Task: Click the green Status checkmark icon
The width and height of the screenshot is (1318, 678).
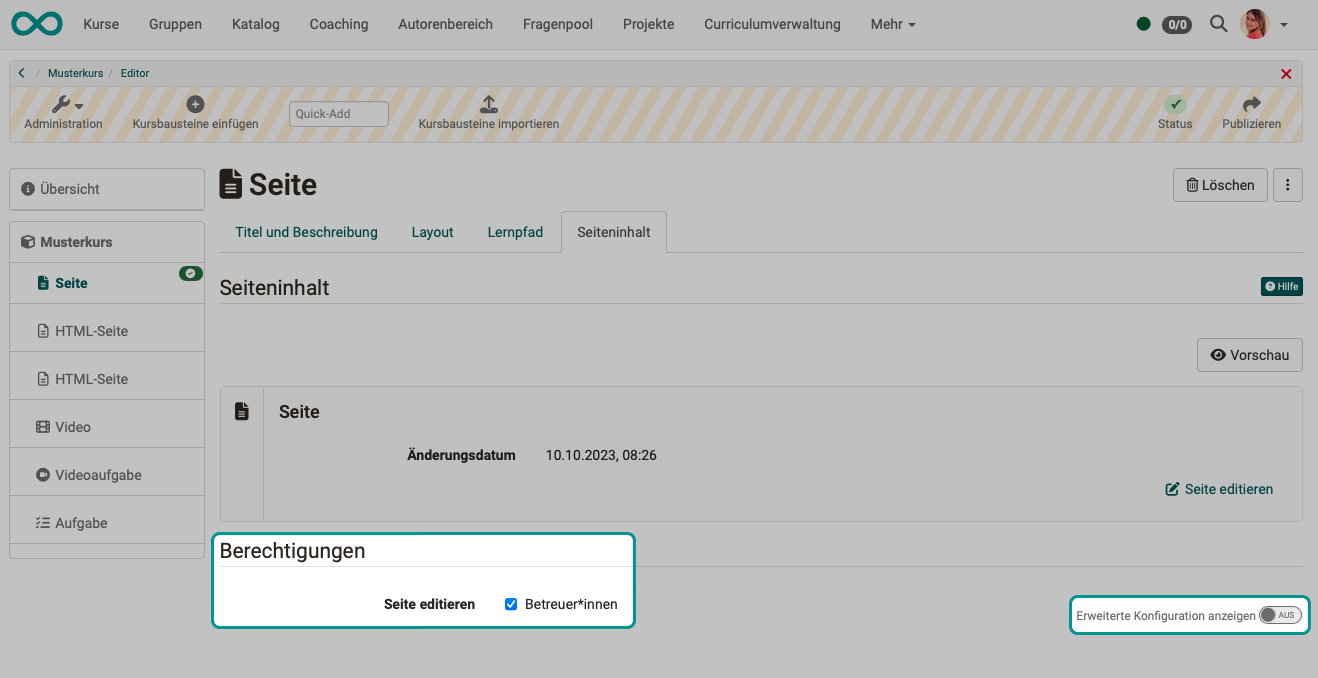Action: [x=1175, y=103]
